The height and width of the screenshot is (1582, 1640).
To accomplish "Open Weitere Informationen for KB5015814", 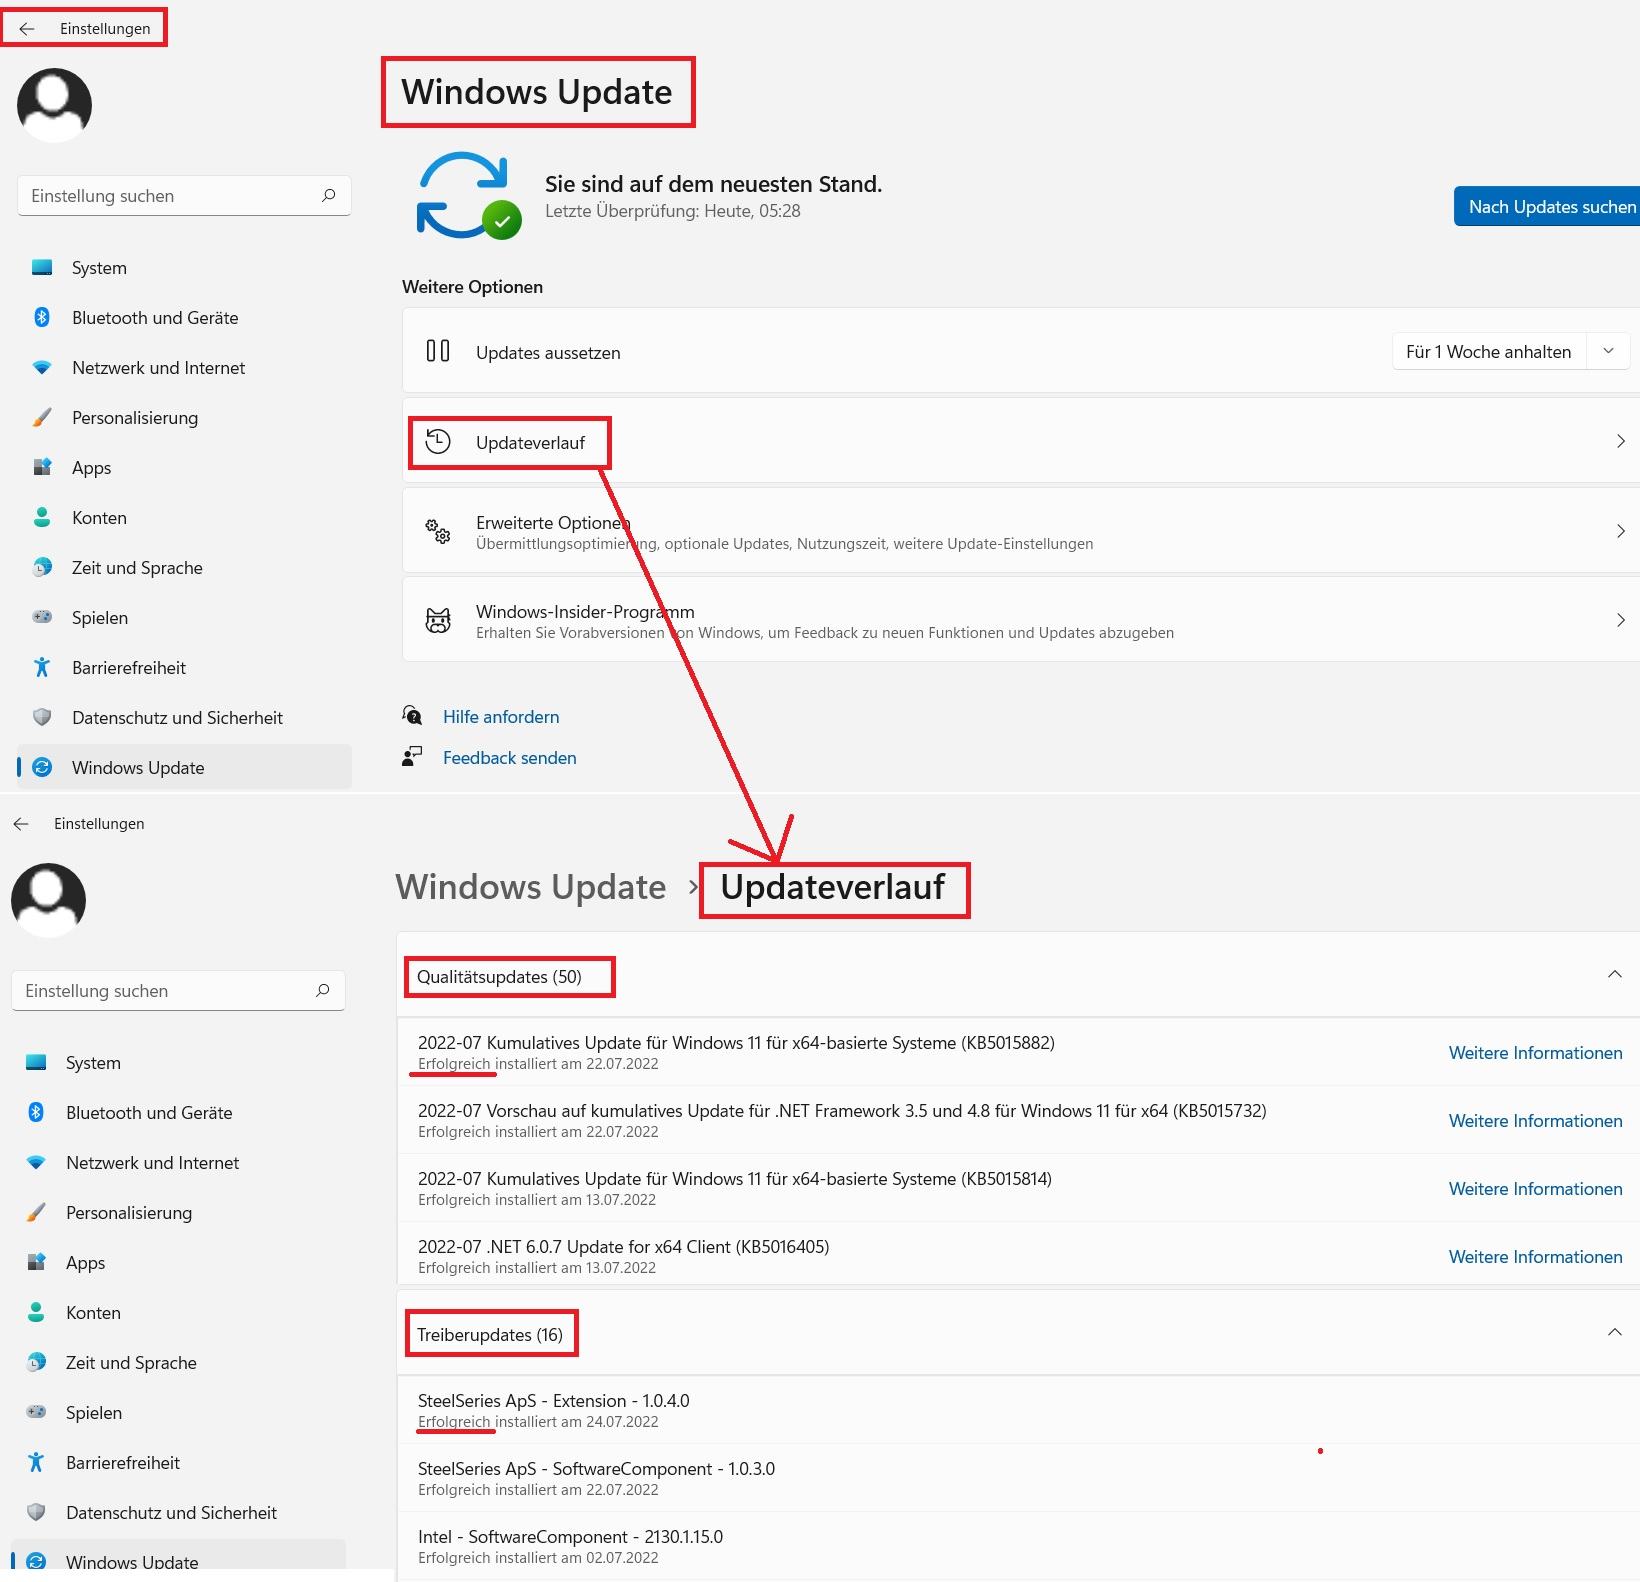I will click(x=1535, y=1189).
